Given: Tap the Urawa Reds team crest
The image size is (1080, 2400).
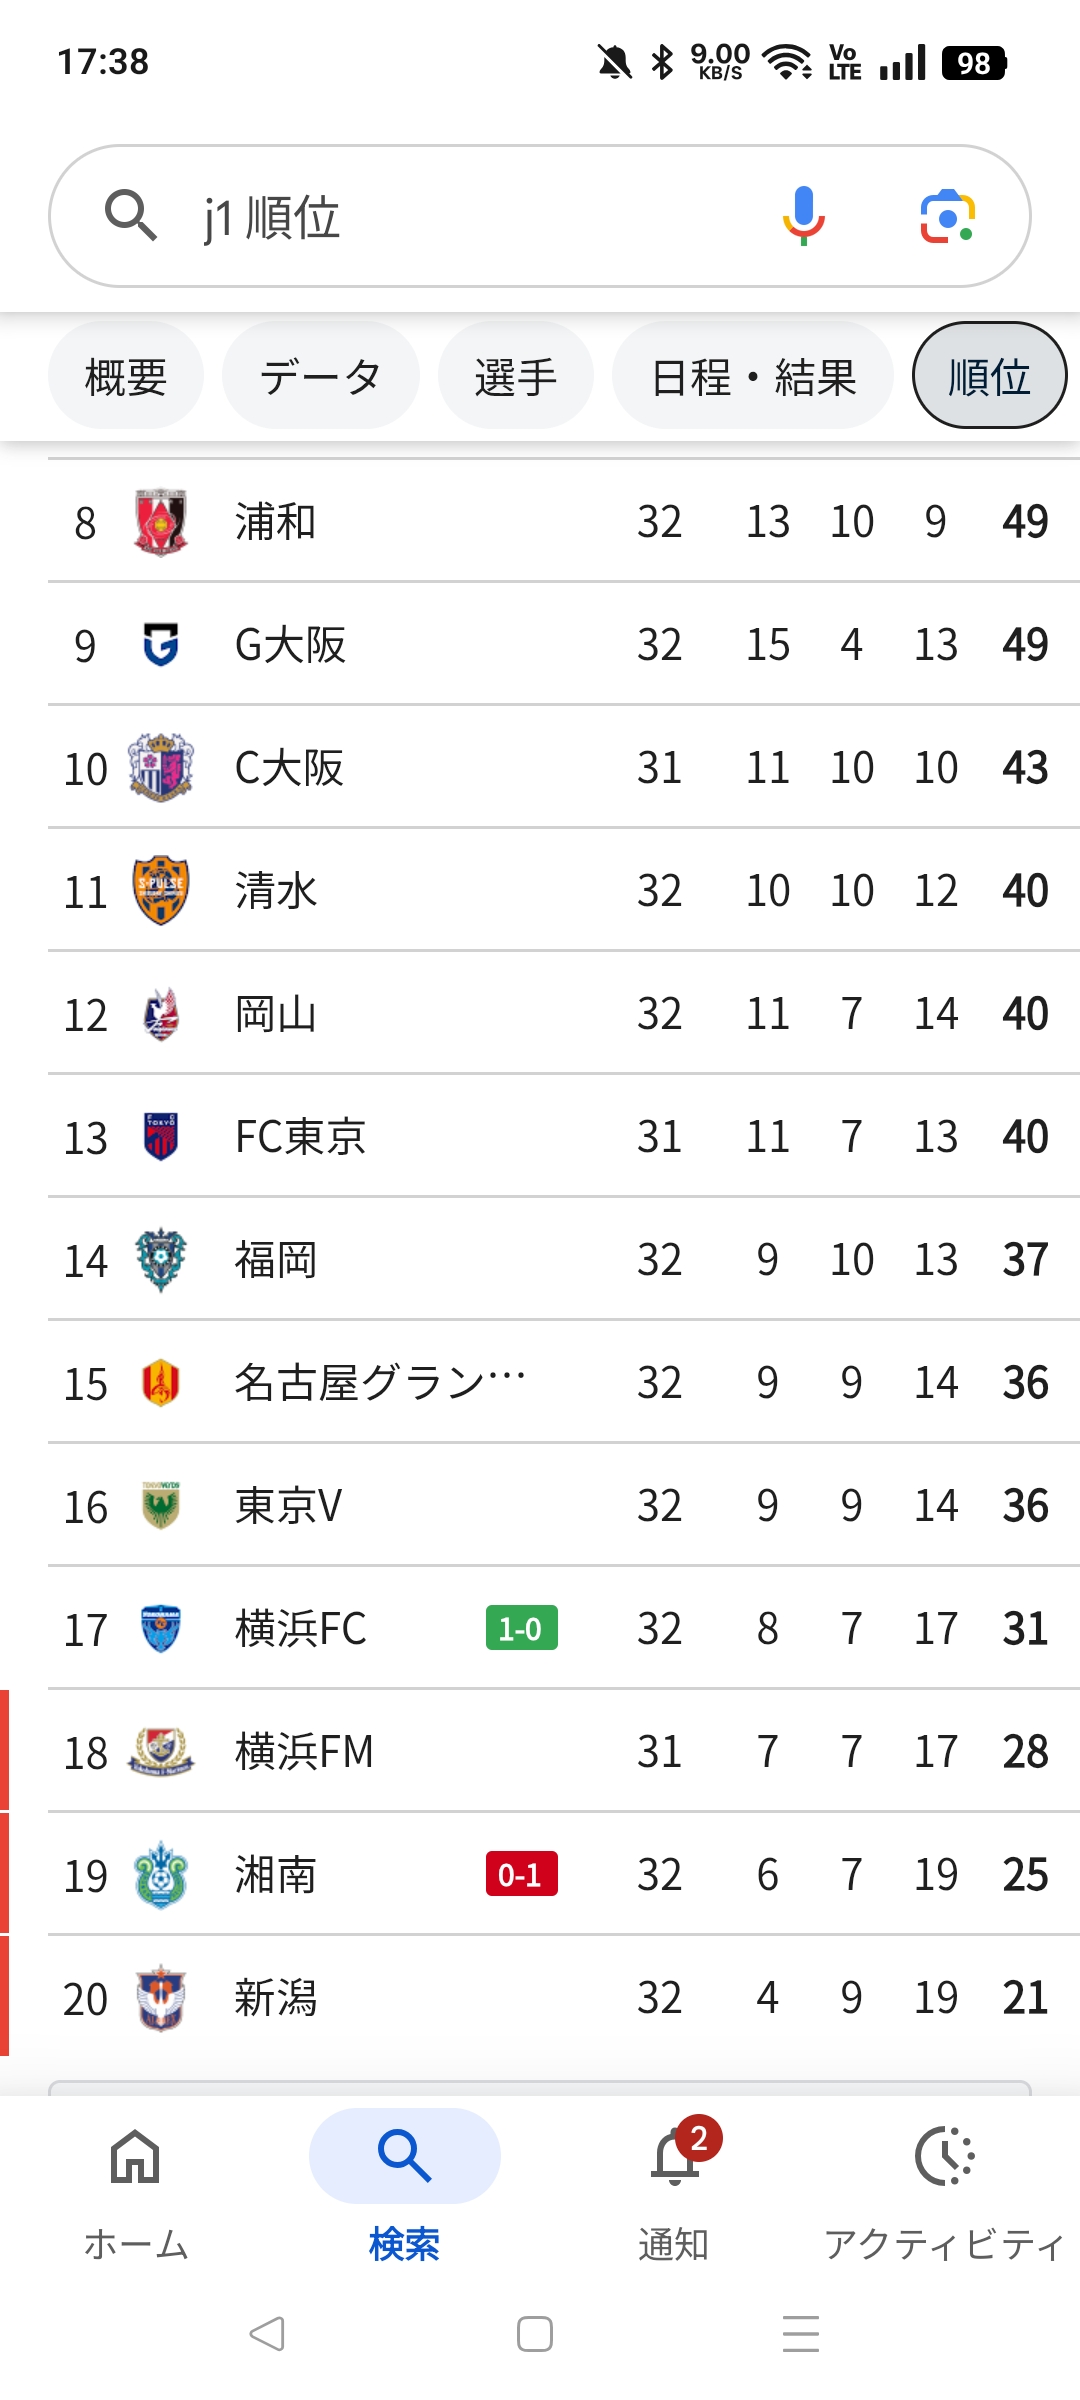Looking at the screenshot, I should coord(161,521).
